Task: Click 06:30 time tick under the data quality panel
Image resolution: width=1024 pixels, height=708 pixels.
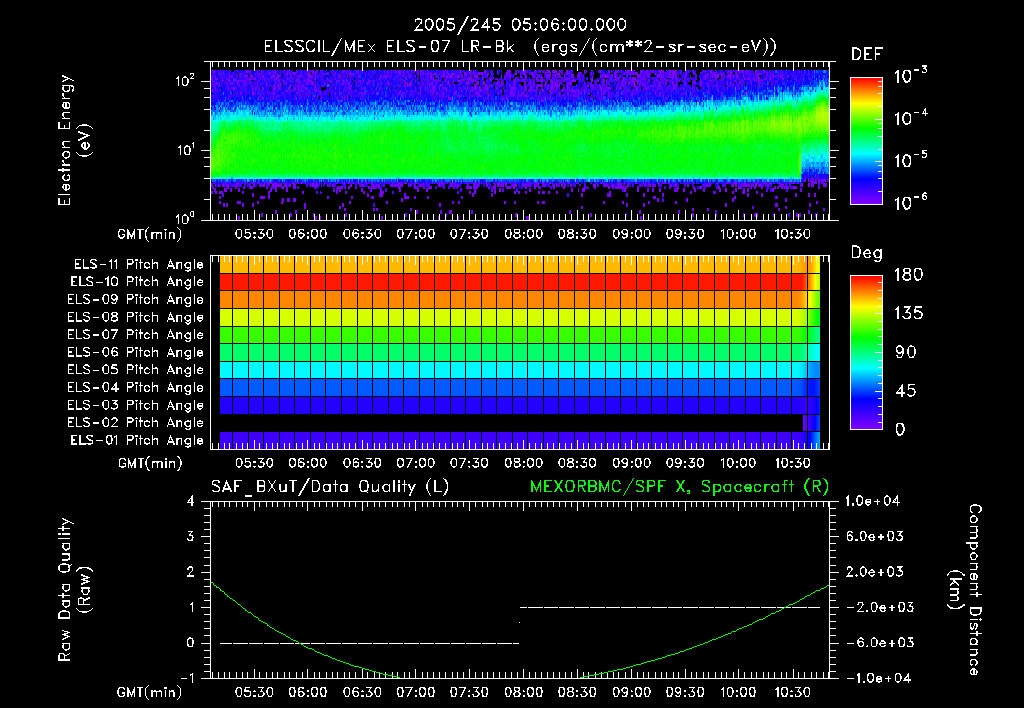Action: click(362, 692)
